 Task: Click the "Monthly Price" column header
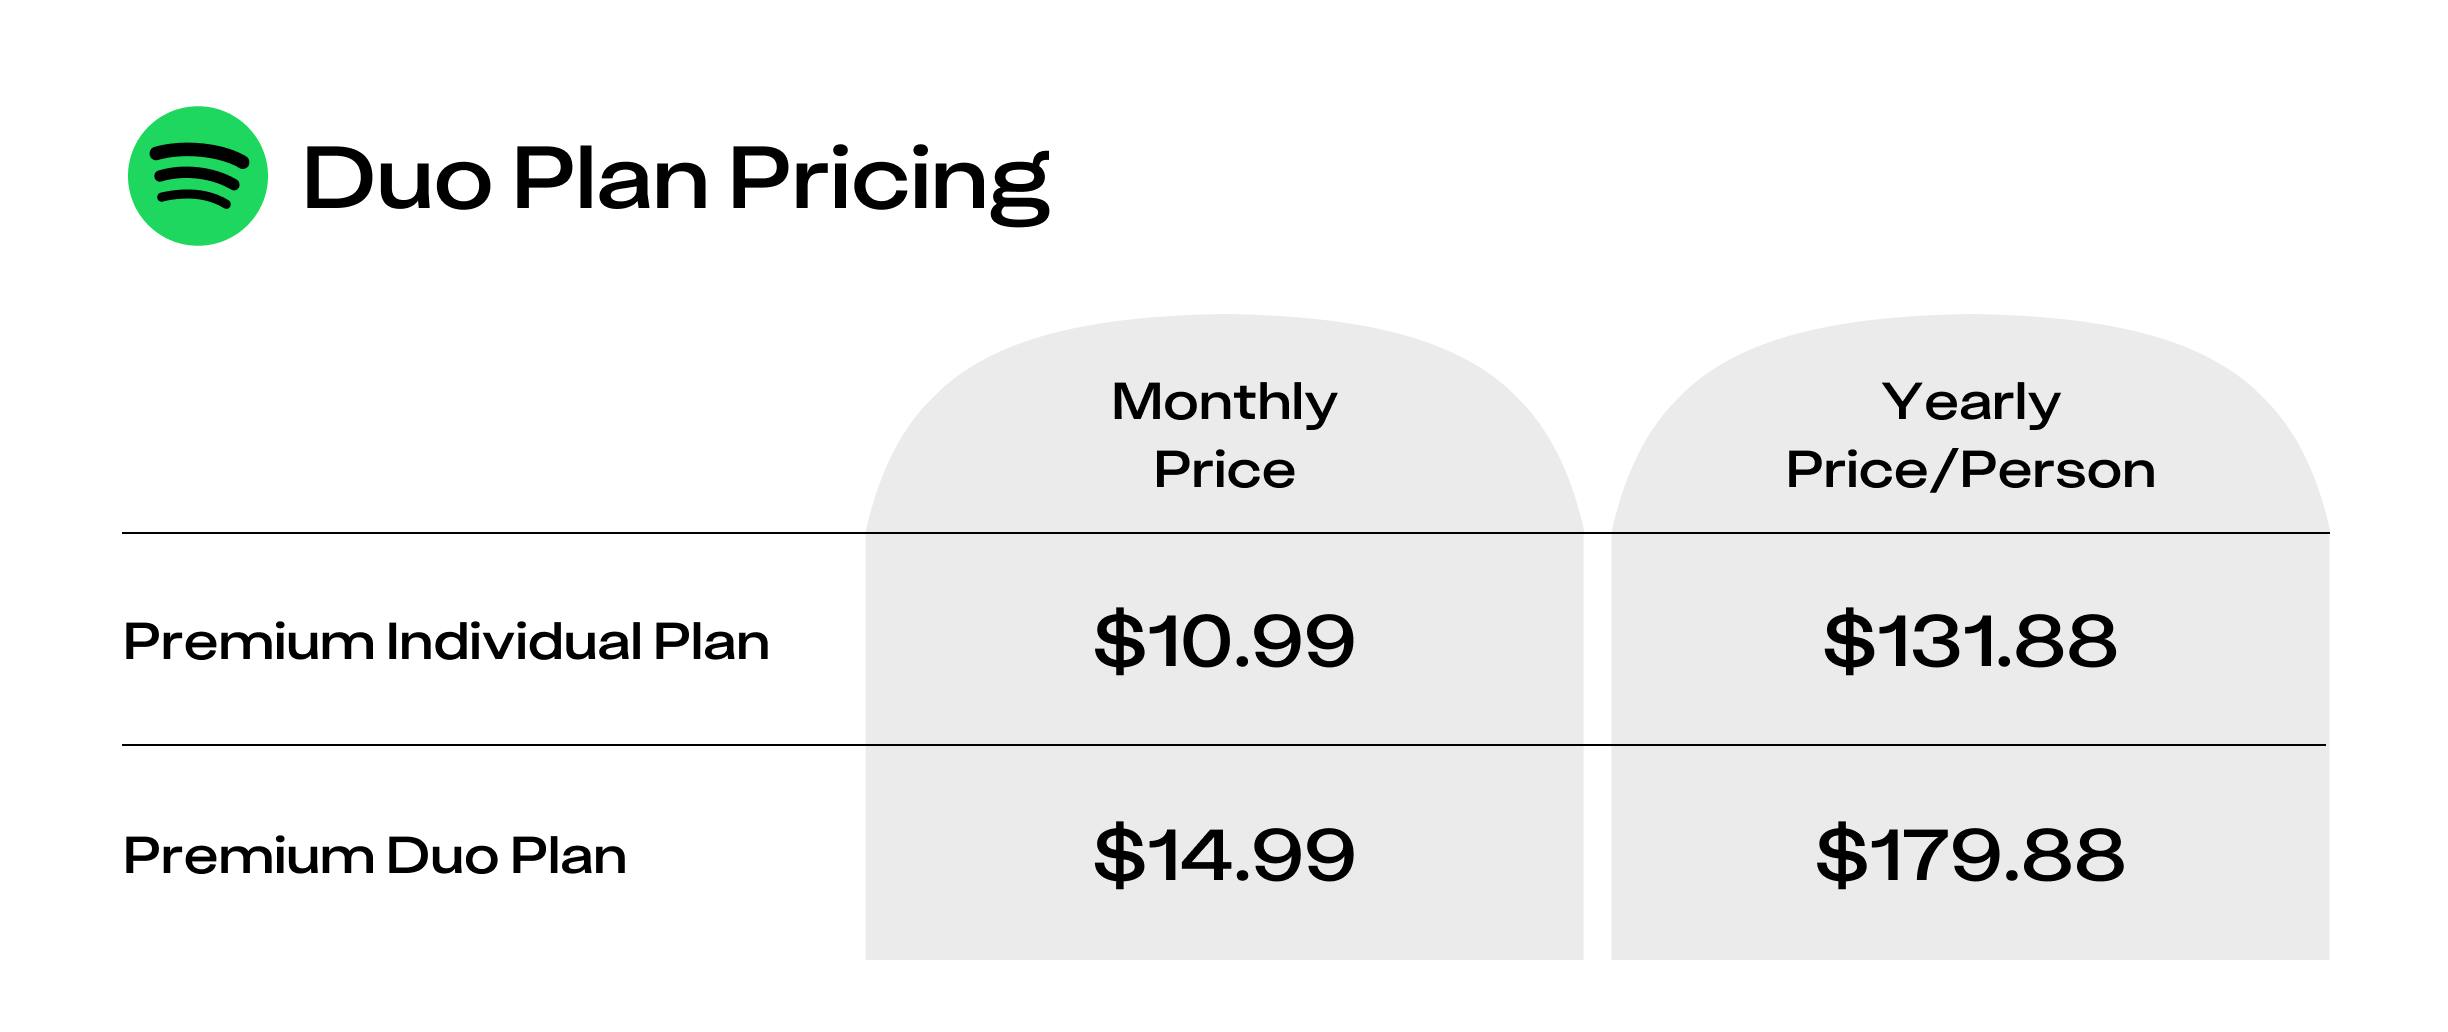tap(1224, 435)
